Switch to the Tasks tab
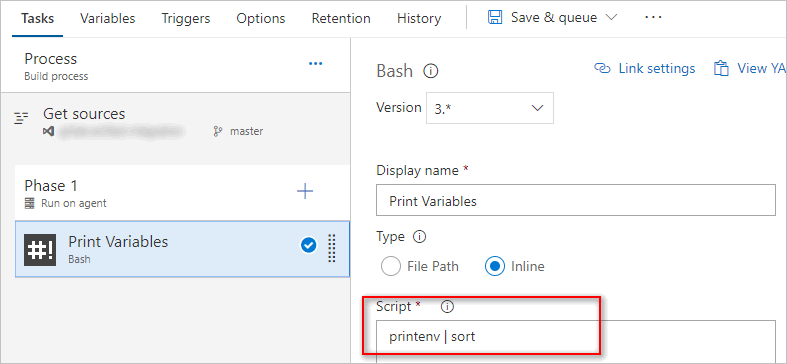Viewport: 787px width, 364px height. coord(38,19)
